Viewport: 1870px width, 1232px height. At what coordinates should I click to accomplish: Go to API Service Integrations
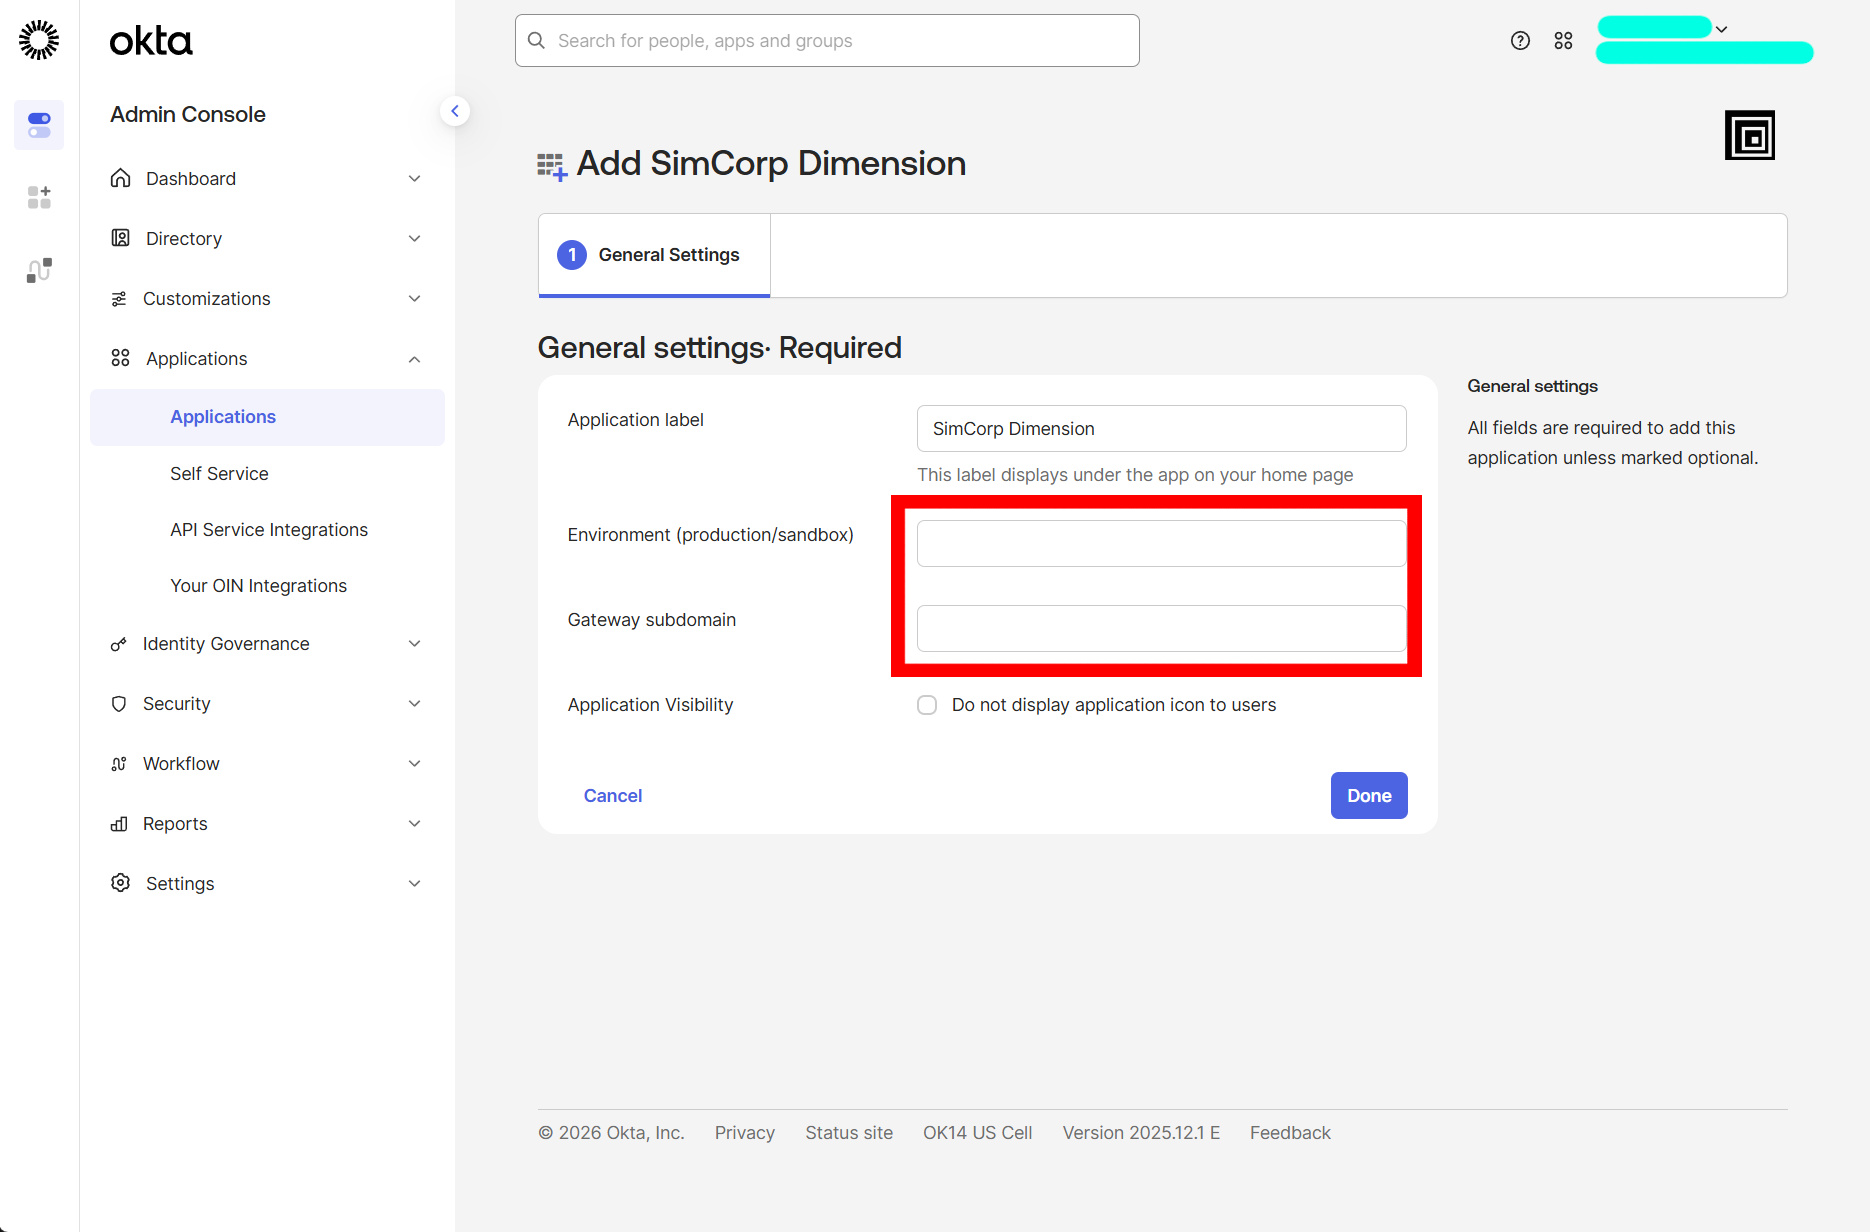[x=269, y=530]
